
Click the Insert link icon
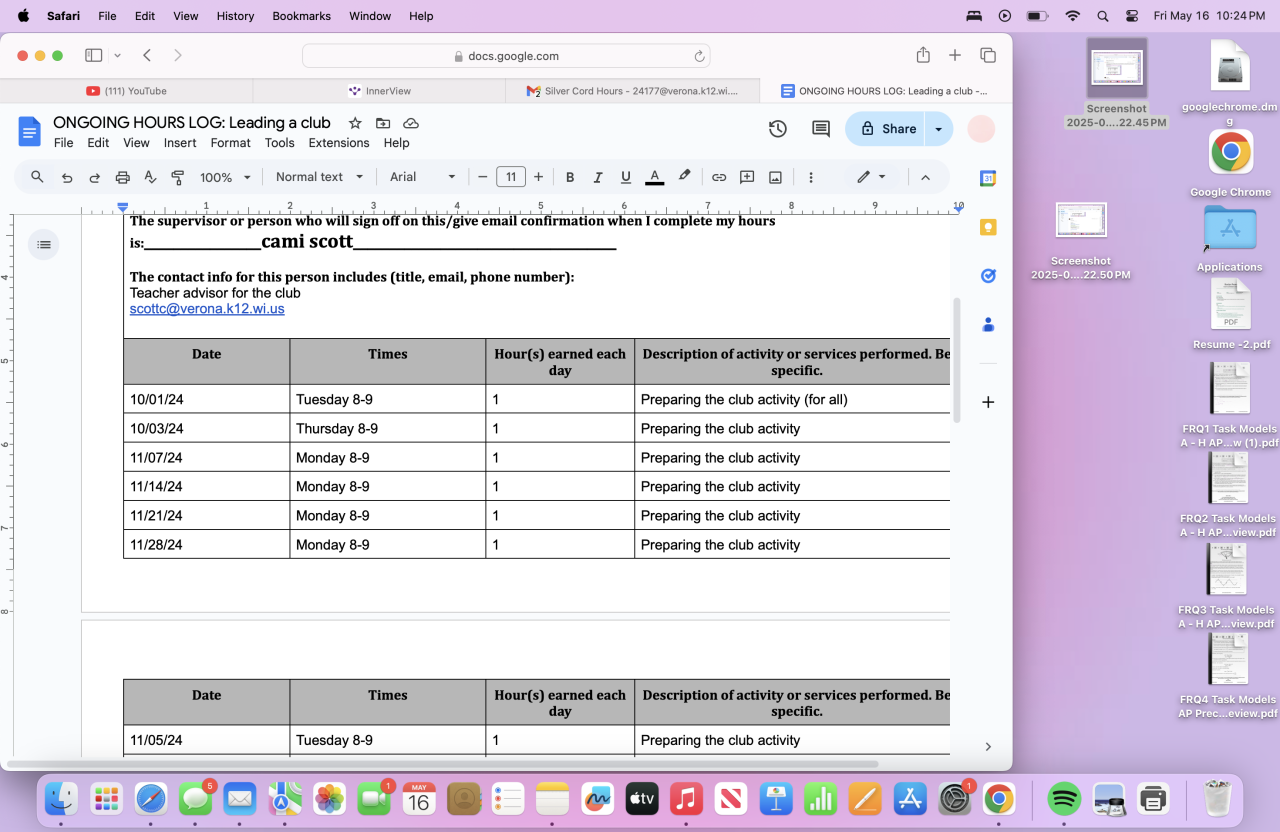tap(719, 177)
